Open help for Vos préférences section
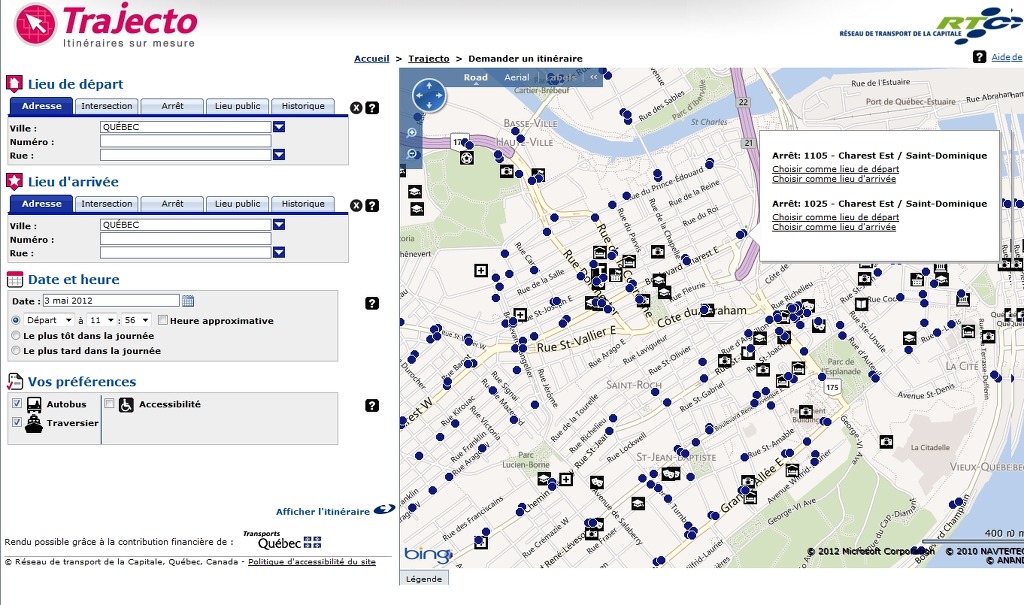The width and height of the screenshot is (1024, 605). [x=372, y=405]
